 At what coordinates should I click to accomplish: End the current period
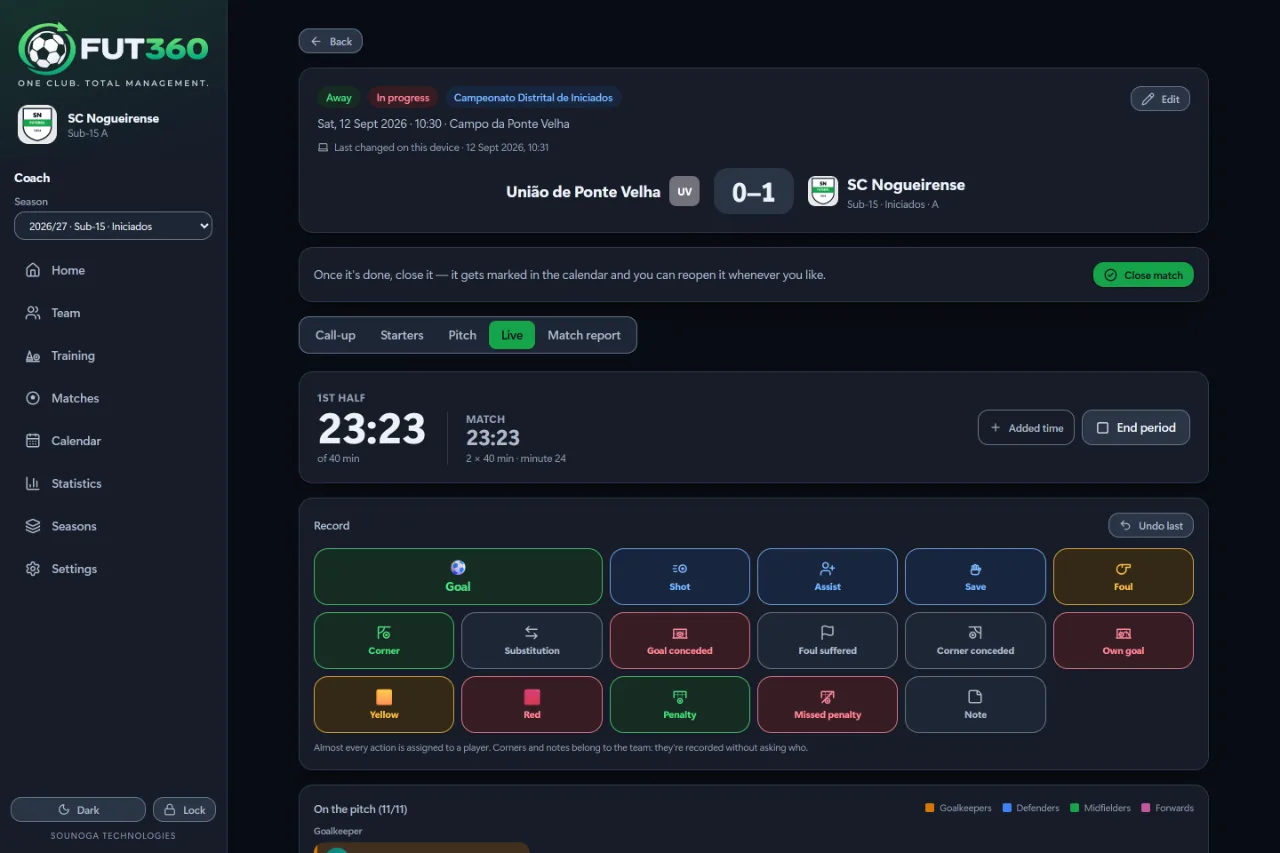click(1136, 428)
